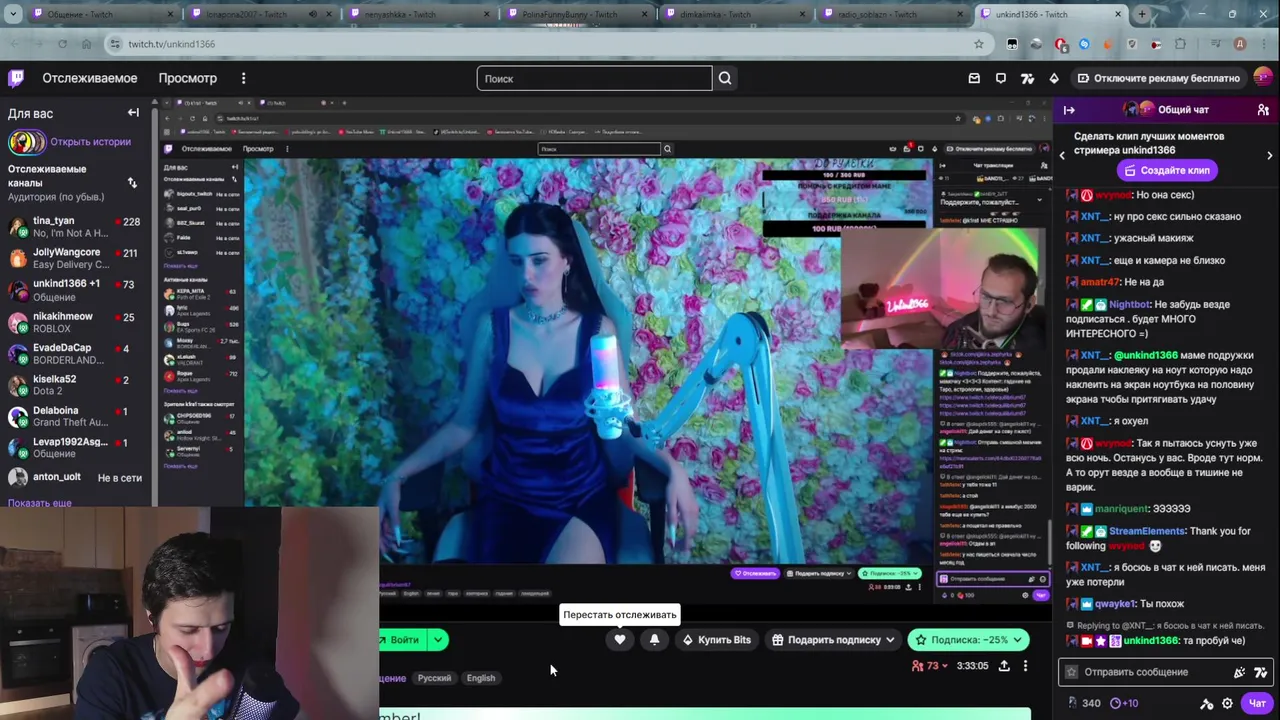
Task: Open the Chrome profile avatar 'Д'
Action: click(1240, 44)
